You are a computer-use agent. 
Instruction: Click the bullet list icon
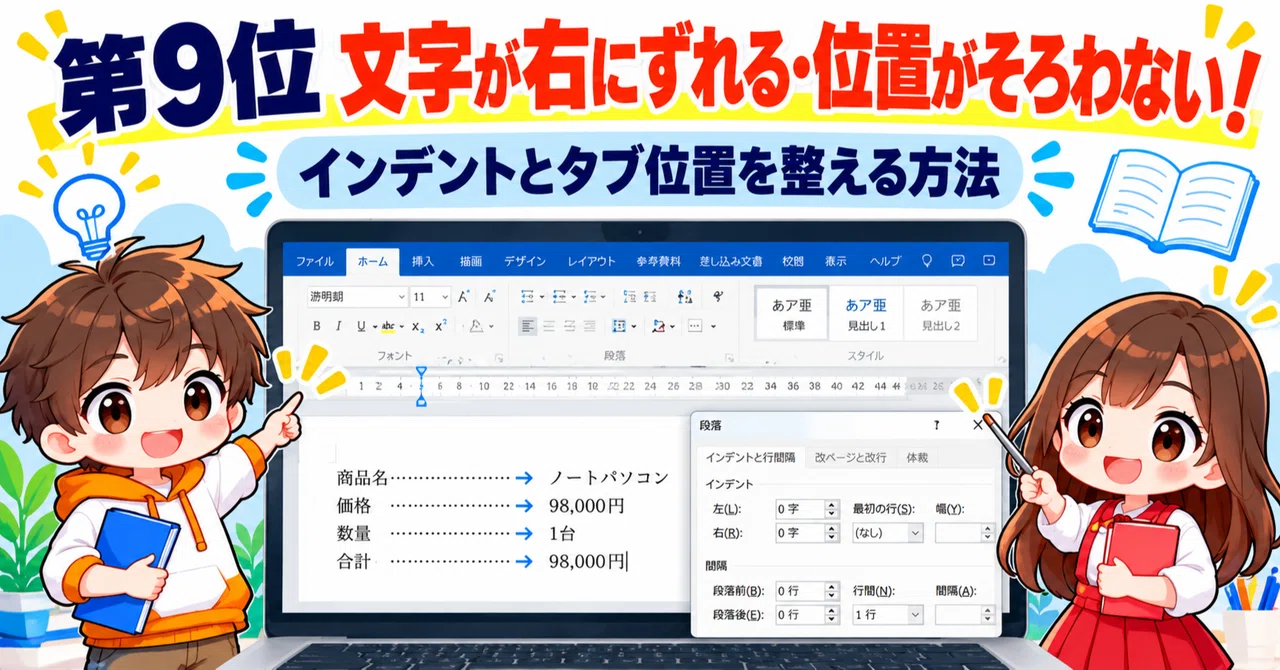530,296
